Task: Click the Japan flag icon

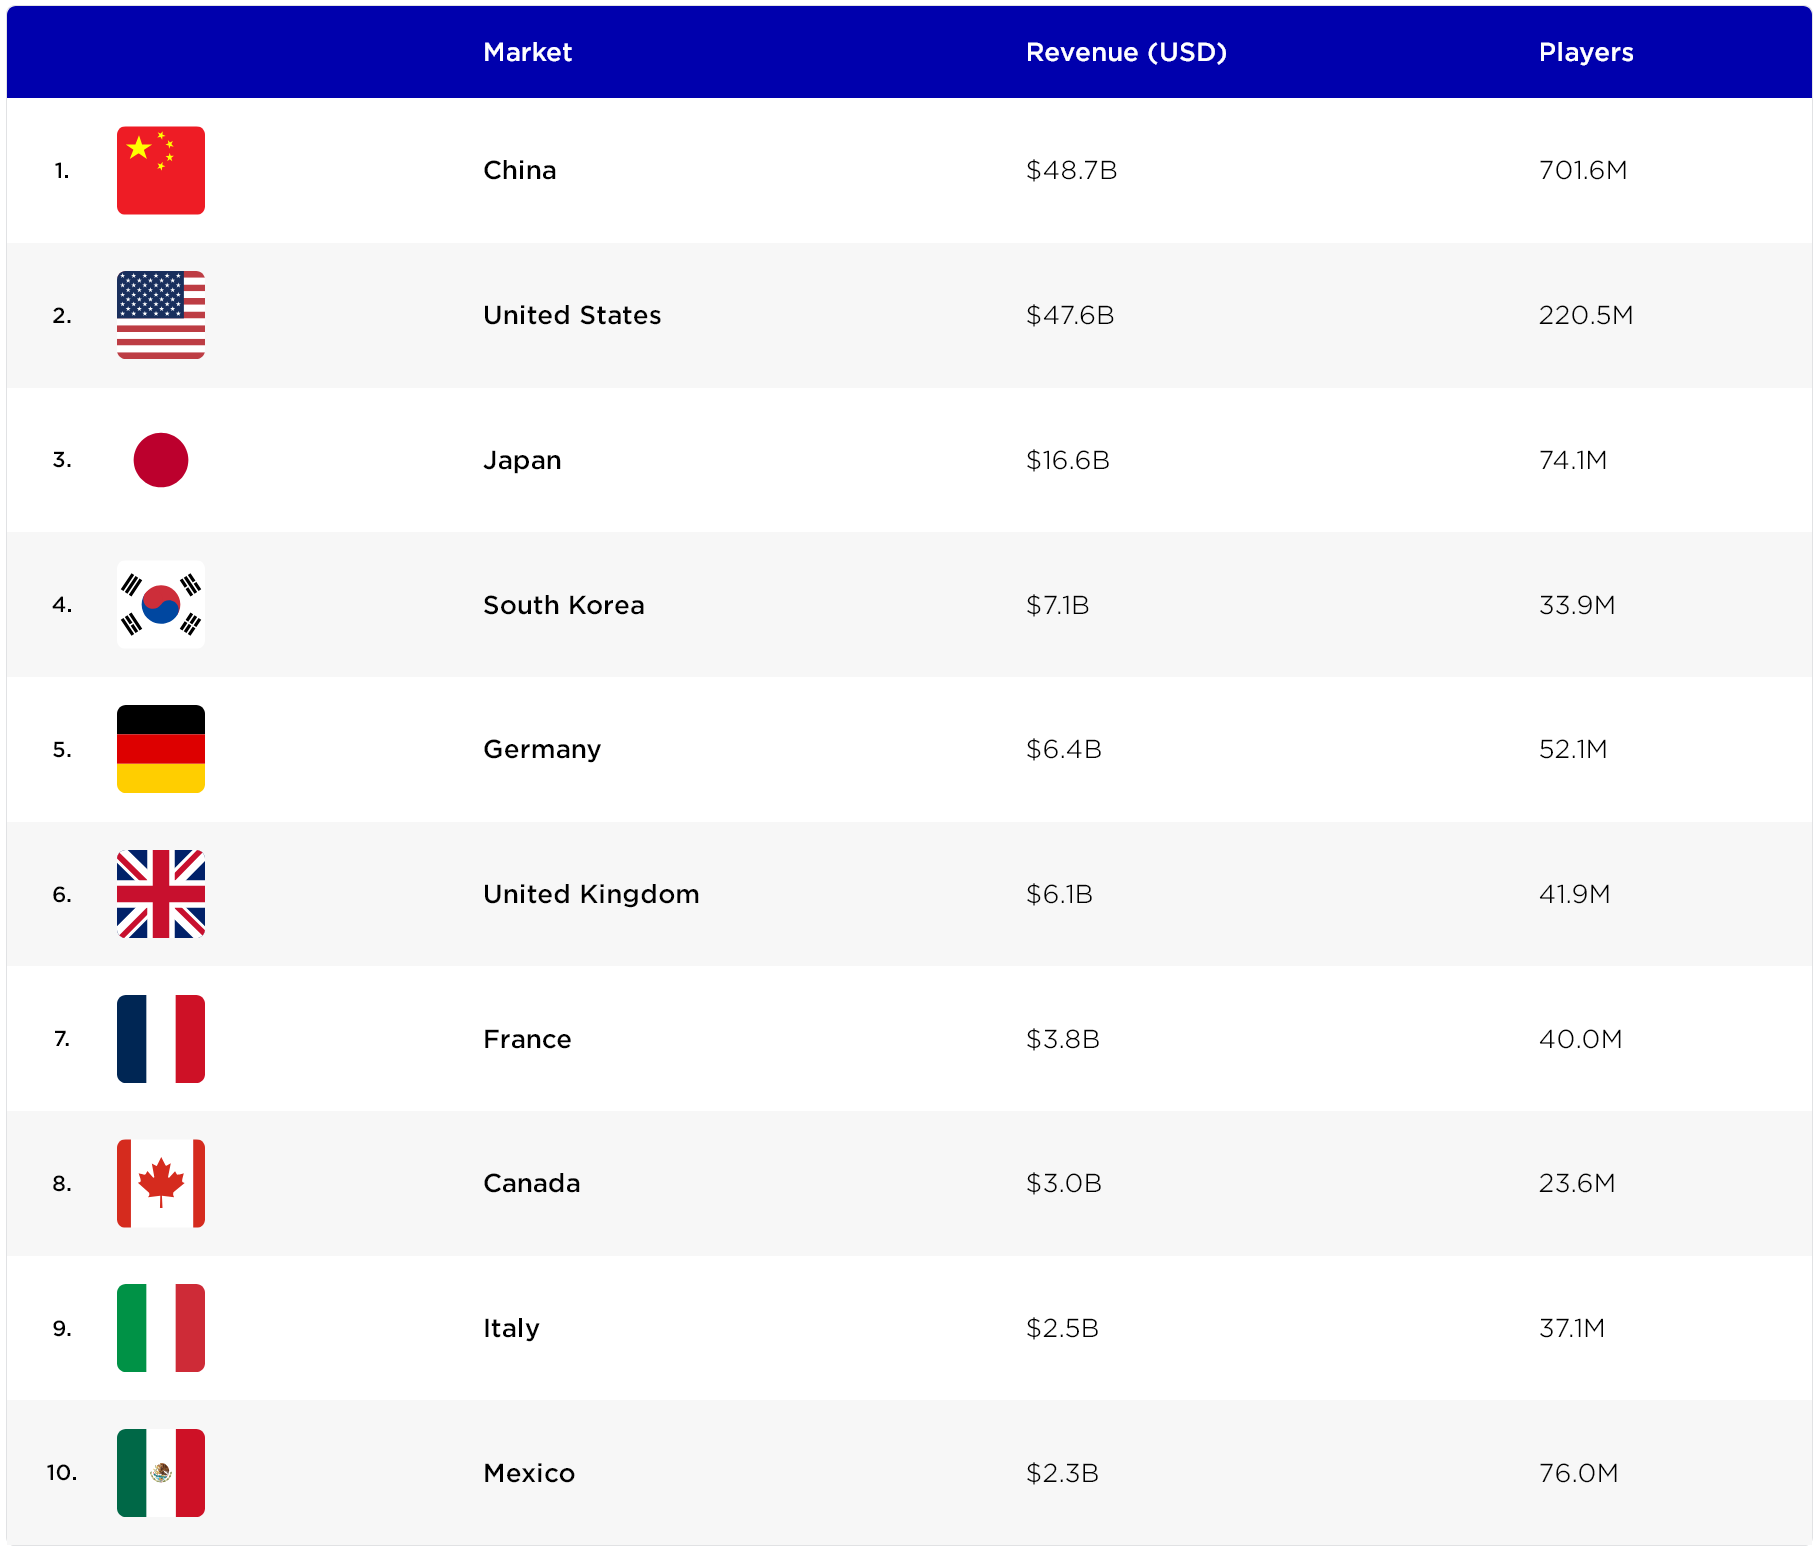Action: click(x=161, y=460)
